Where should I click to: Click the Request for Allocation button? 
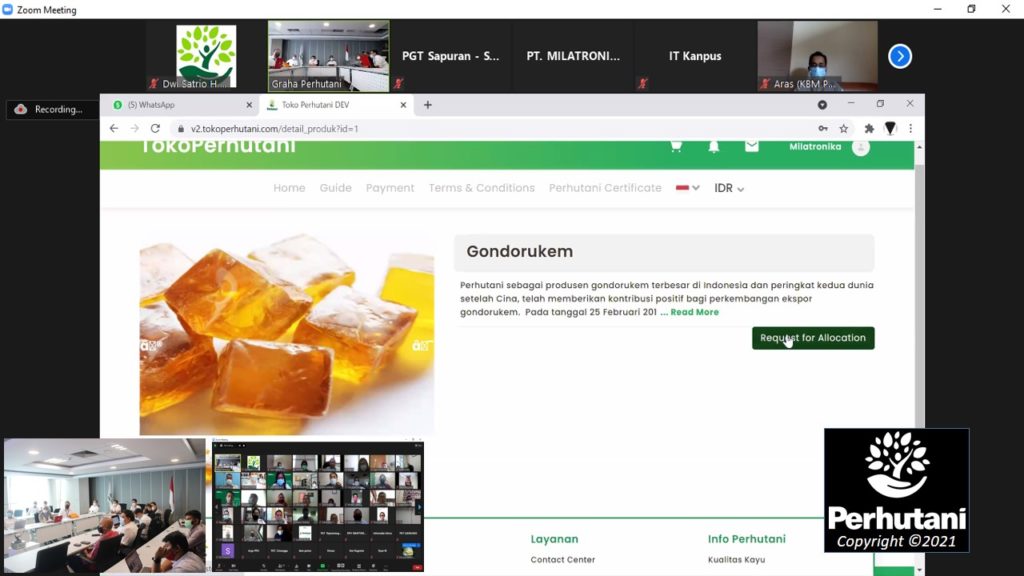[x=813, y=338]
